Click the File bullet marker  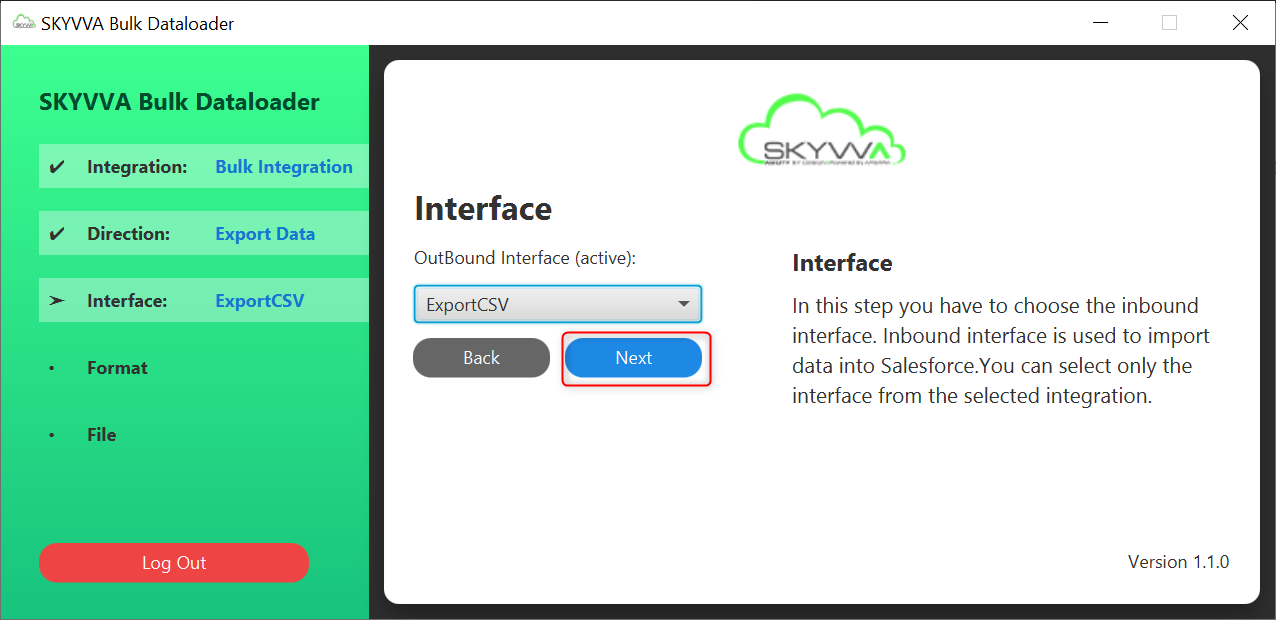[x=52, y=436]
